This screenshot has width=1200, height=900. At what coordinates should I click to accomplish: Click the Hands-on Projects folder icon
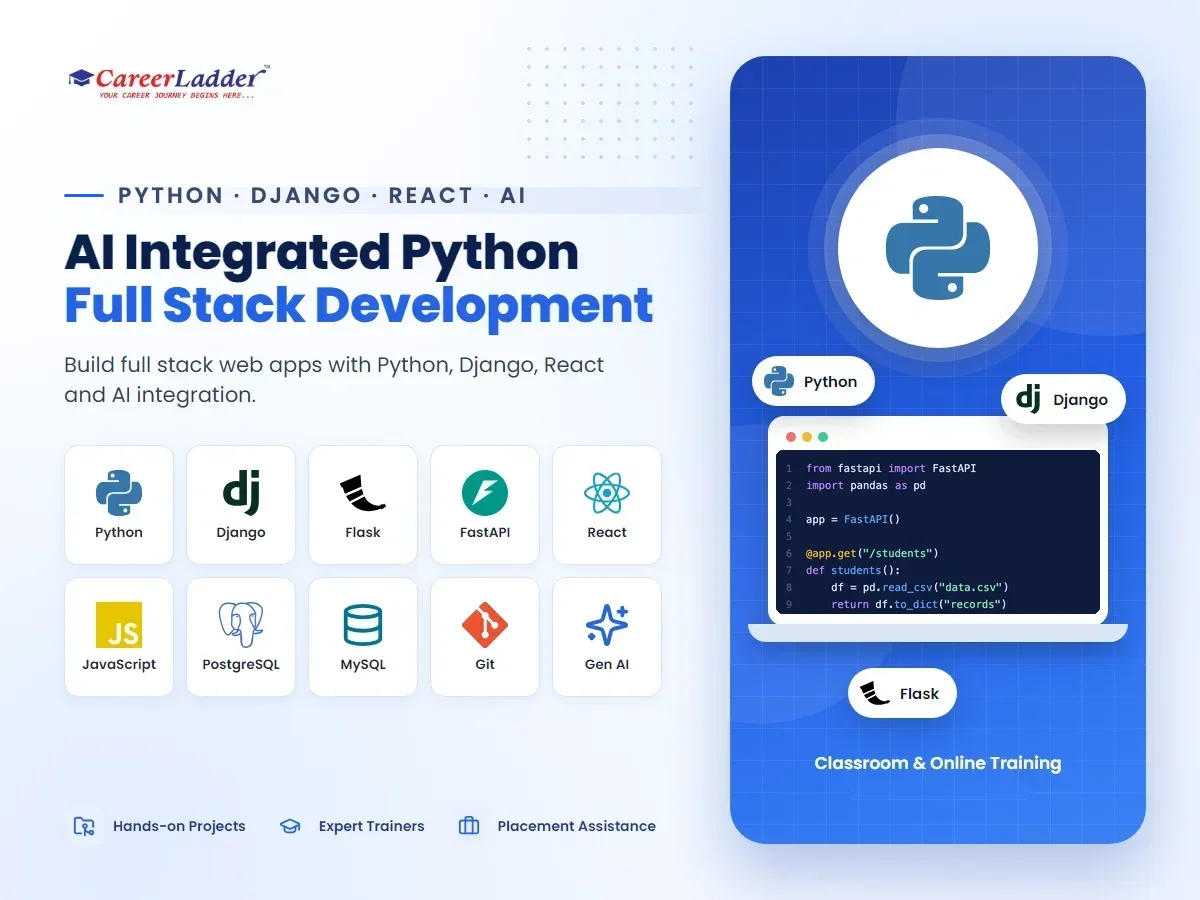click(x=84, y=826)
